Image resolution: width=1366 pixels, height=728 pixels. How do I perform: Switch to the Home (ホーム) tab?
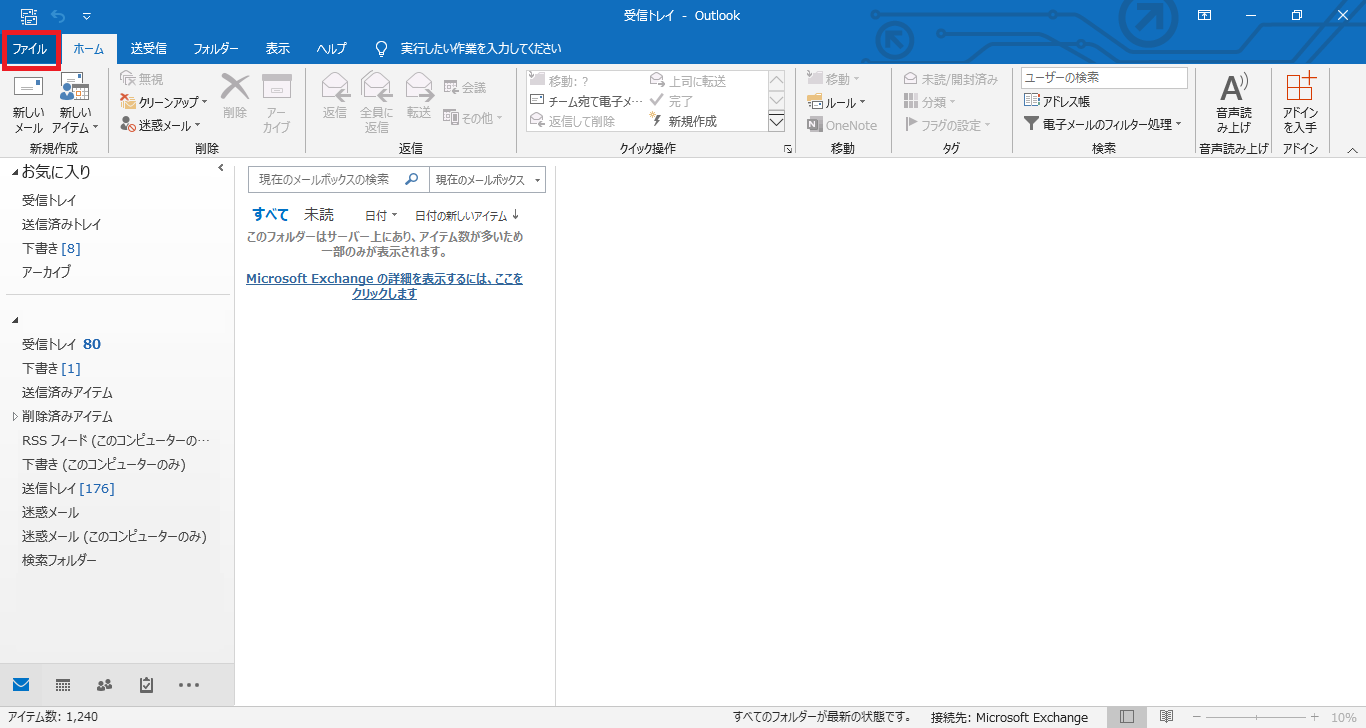click(89, 49)
